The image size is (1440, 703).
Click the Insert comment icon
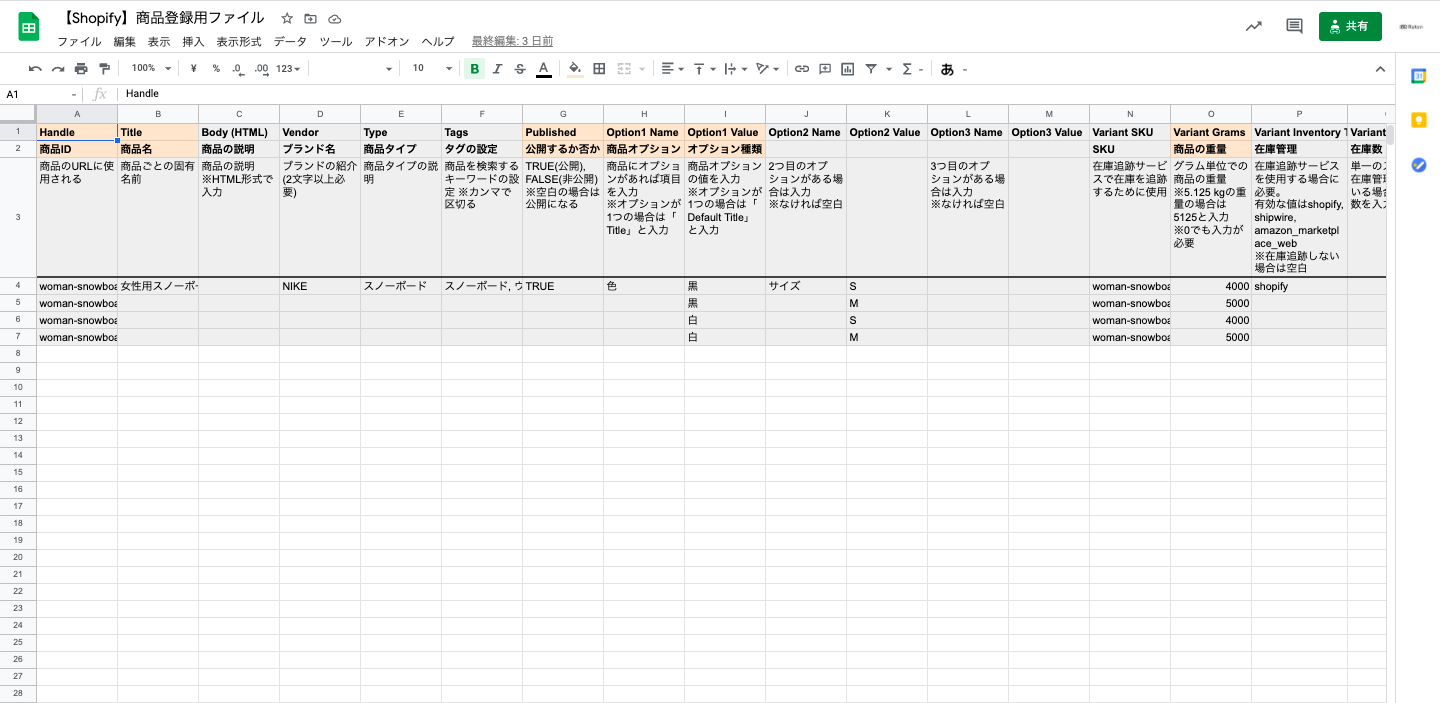[825, 69]
